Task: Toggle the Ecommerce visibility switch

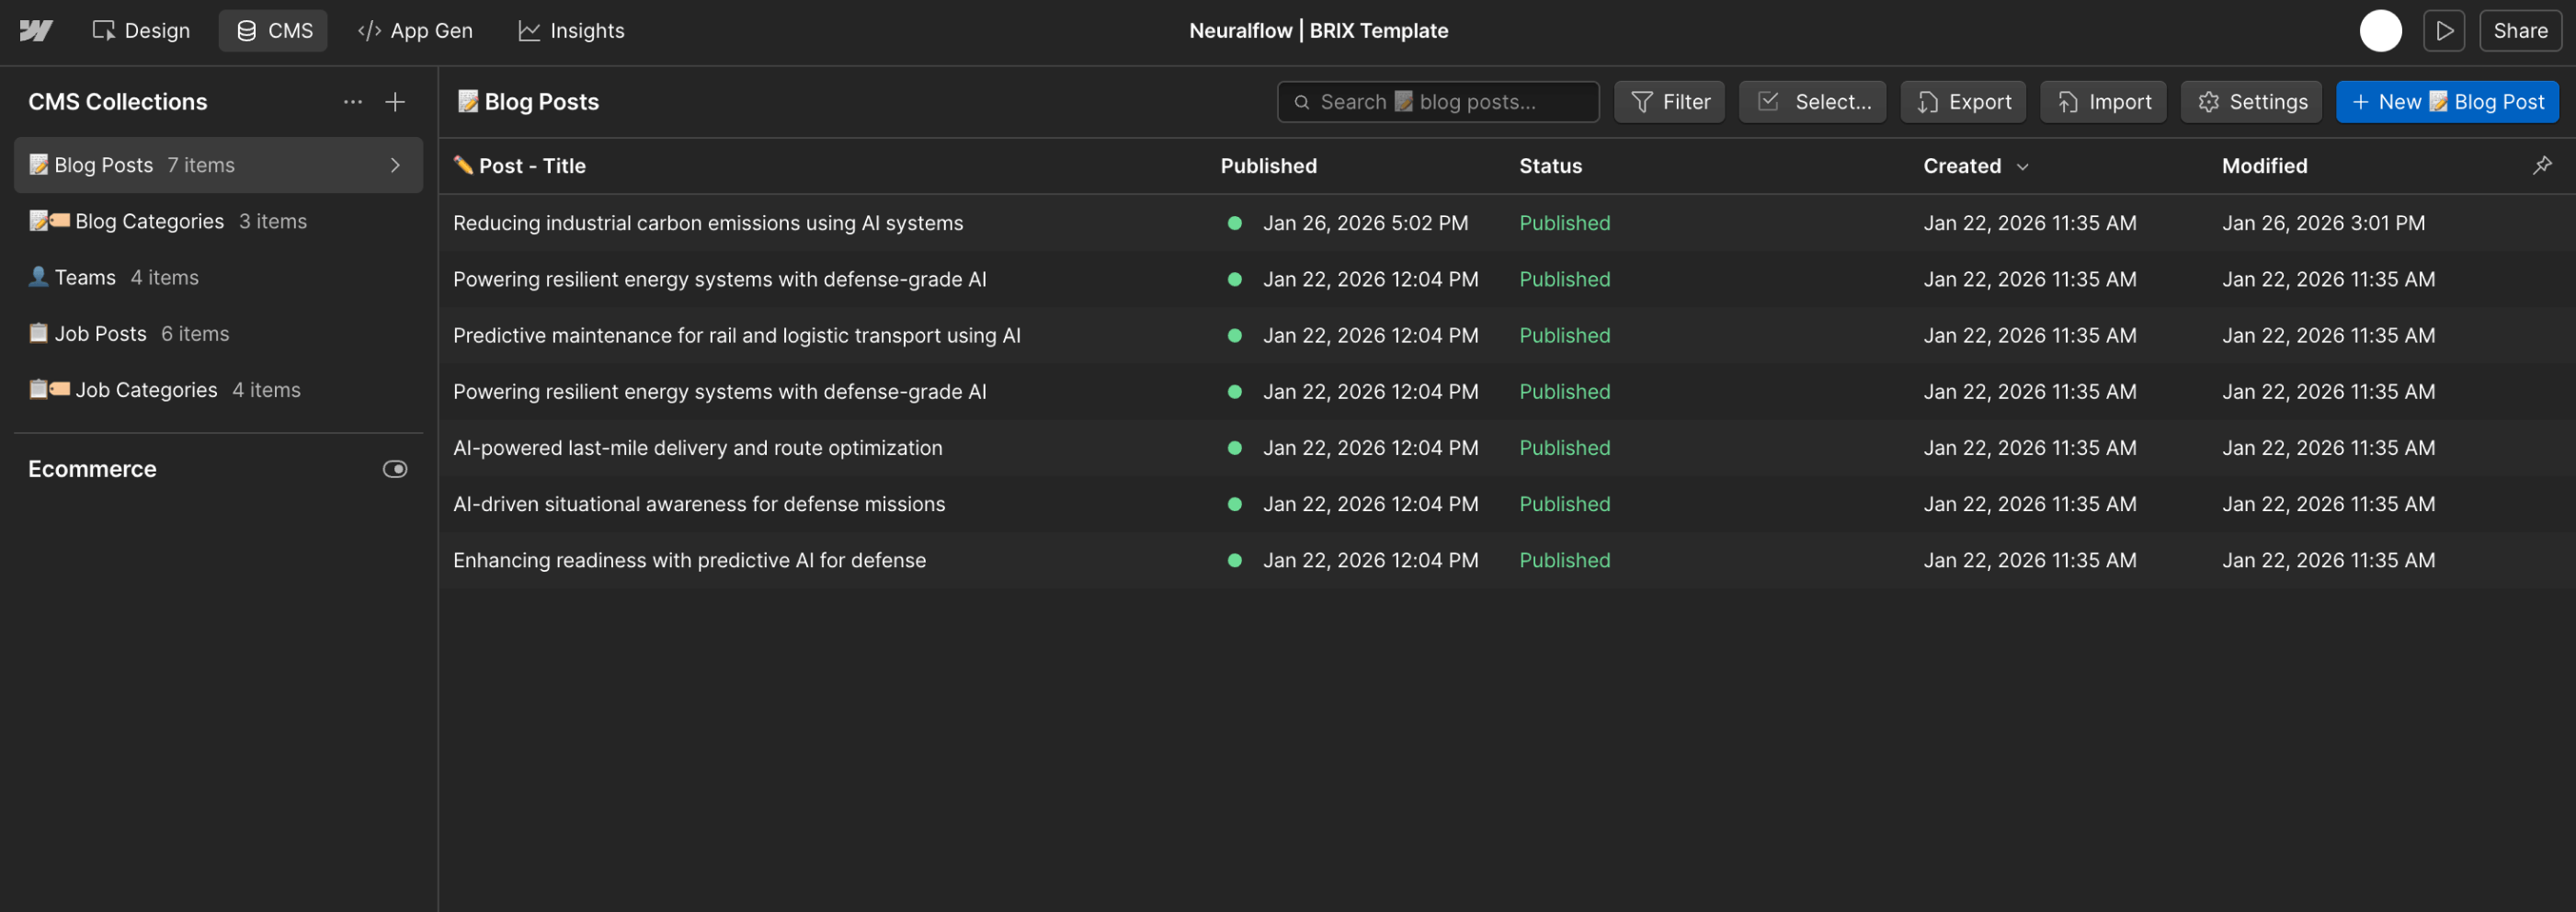Action: [x=395, y=468]
